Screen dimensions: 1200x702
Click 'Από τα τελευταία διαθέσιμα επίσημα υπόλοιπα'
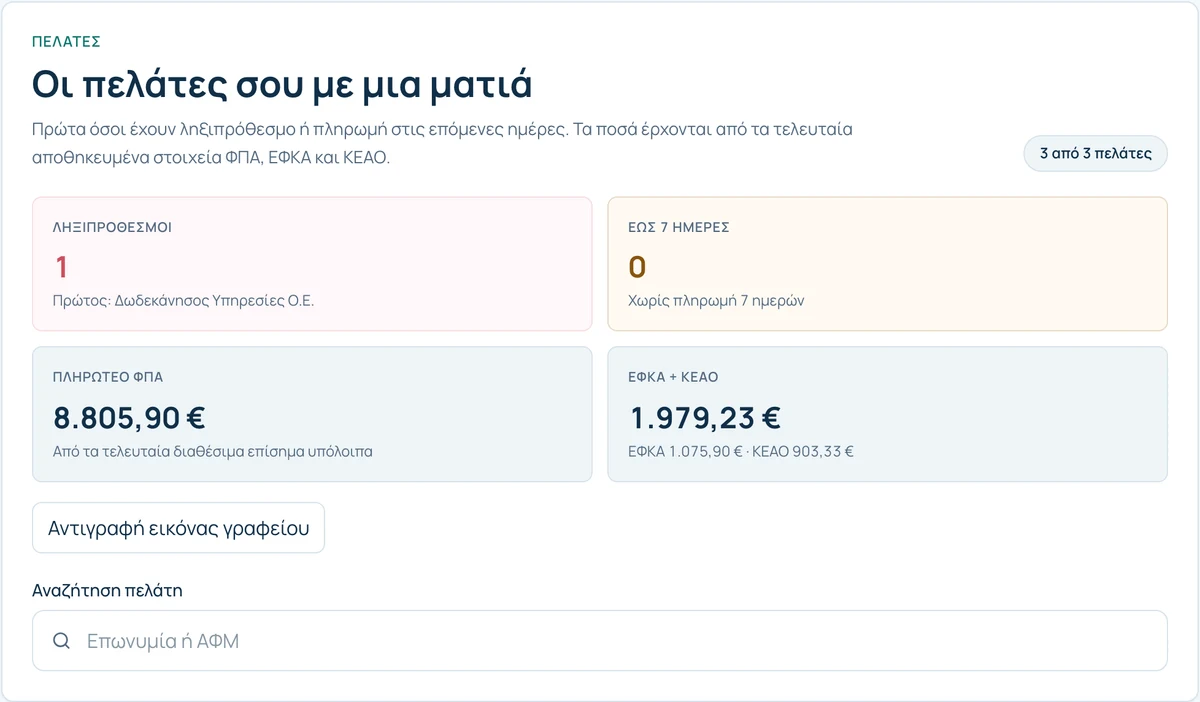pos(213,451)
